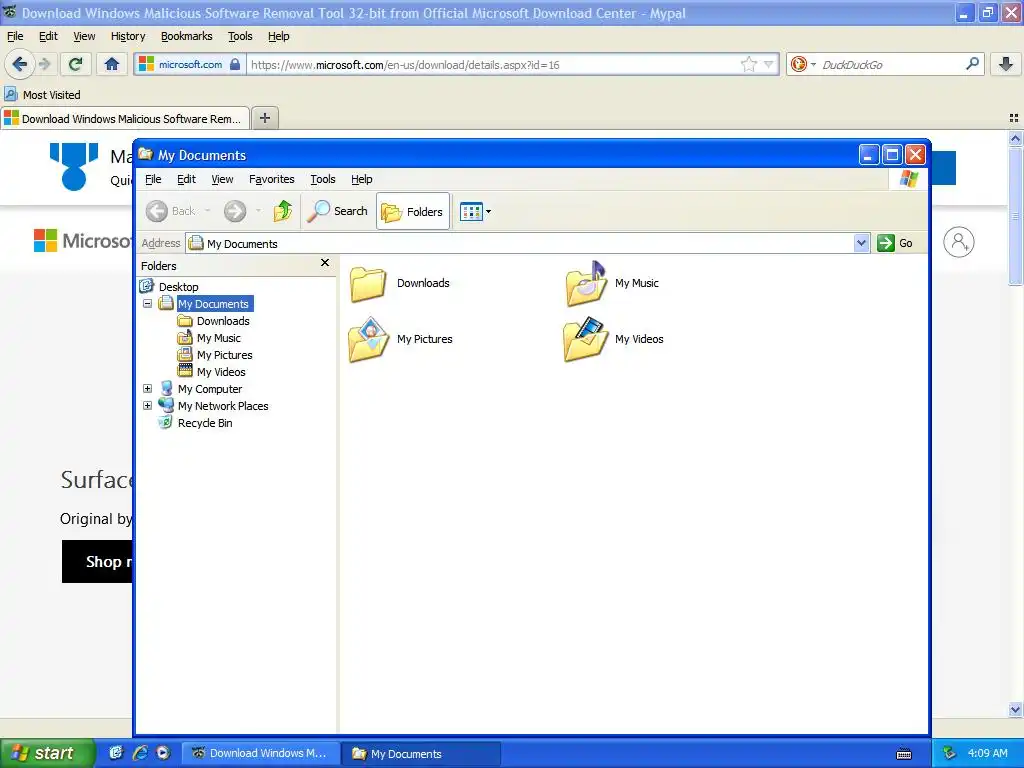
Task: Click the Microsoft logo on webpage
Action: coord(82,240)
